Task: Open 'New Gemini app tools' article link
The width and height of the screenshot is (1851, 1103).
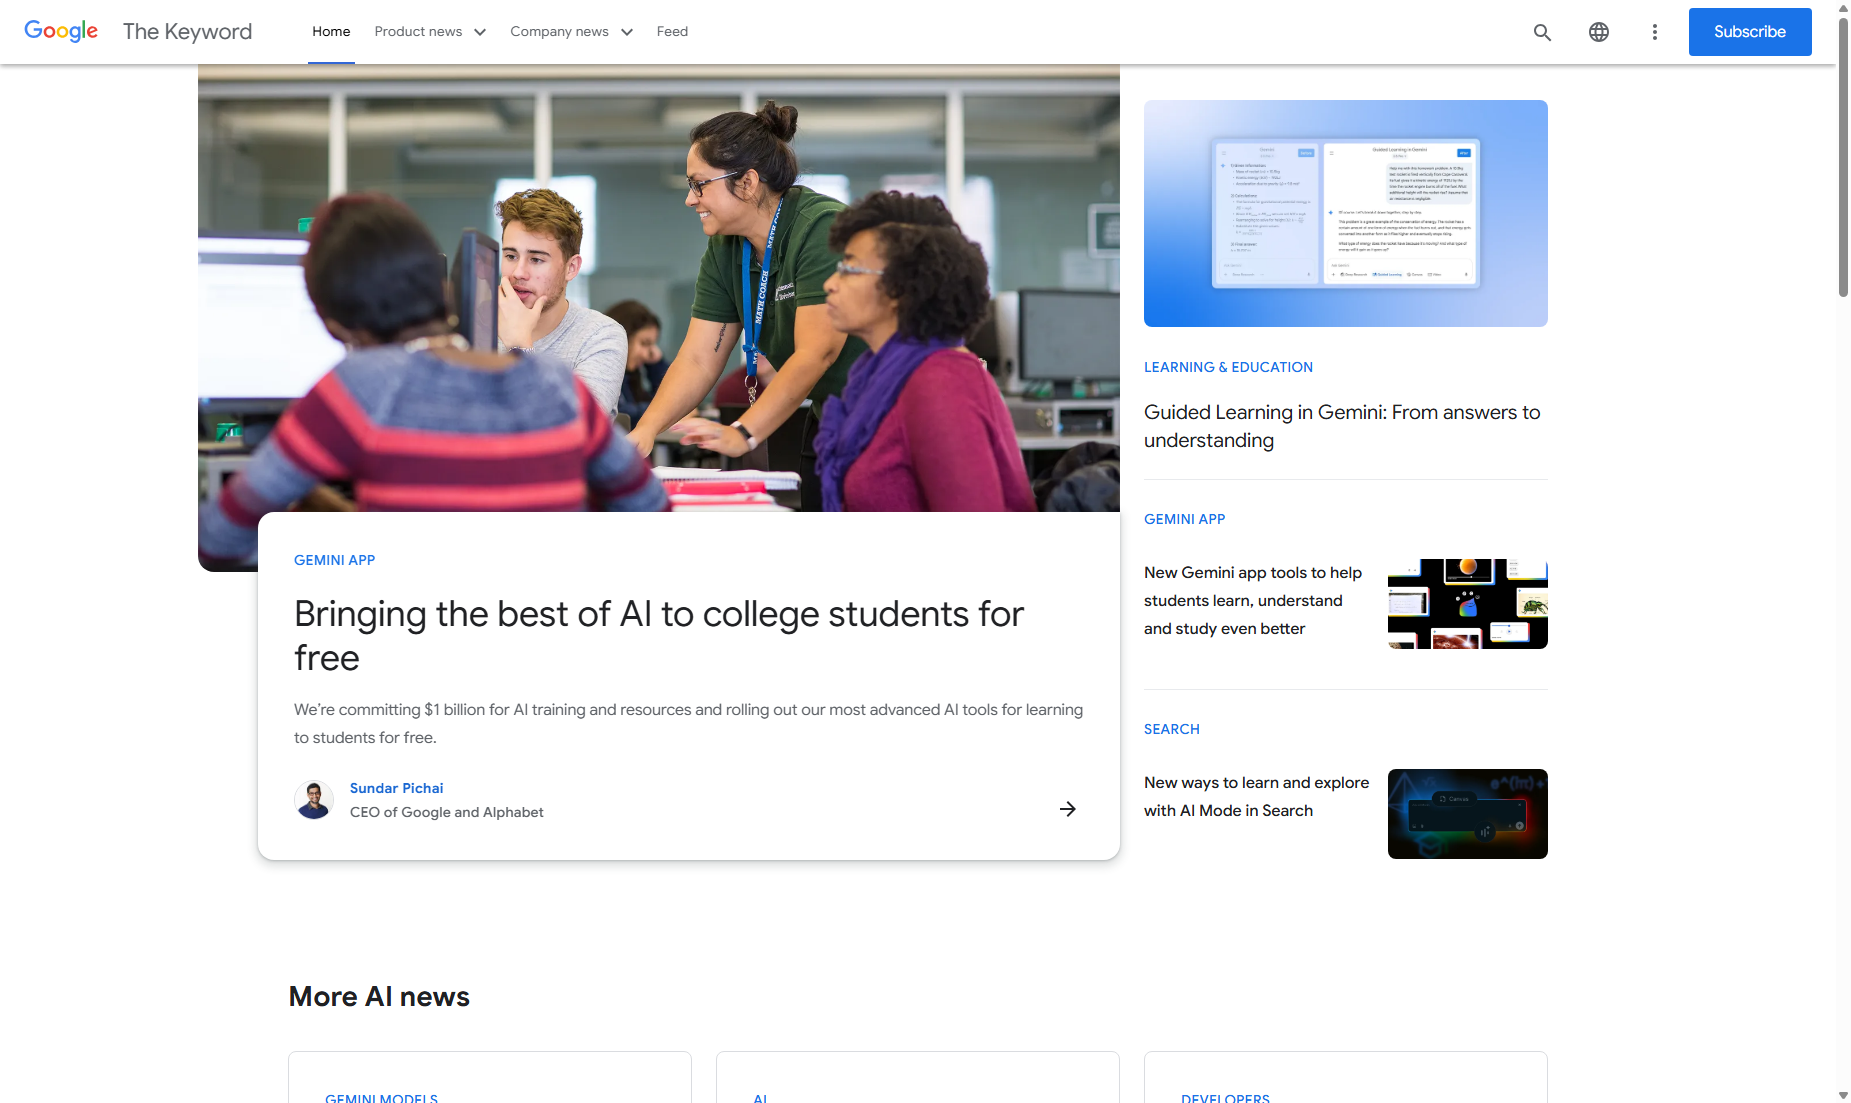Action: (x=1253, y=600)
